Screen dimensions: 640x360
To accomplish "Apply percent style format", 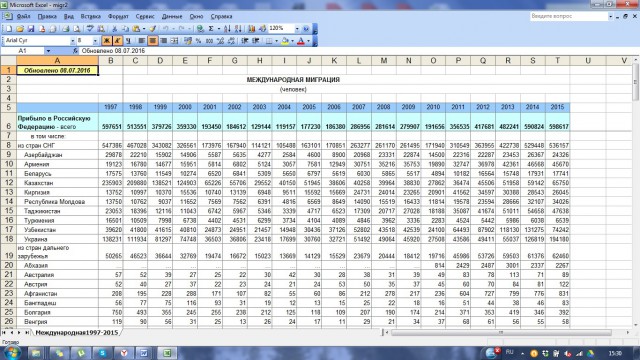I will 198,40.
